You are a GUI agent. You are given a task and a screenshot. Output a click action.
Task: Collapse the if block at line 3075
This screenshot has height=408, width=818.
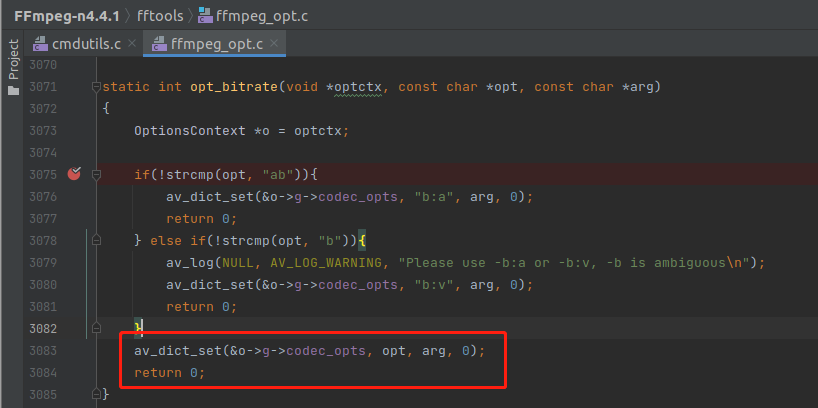(96, 175)
